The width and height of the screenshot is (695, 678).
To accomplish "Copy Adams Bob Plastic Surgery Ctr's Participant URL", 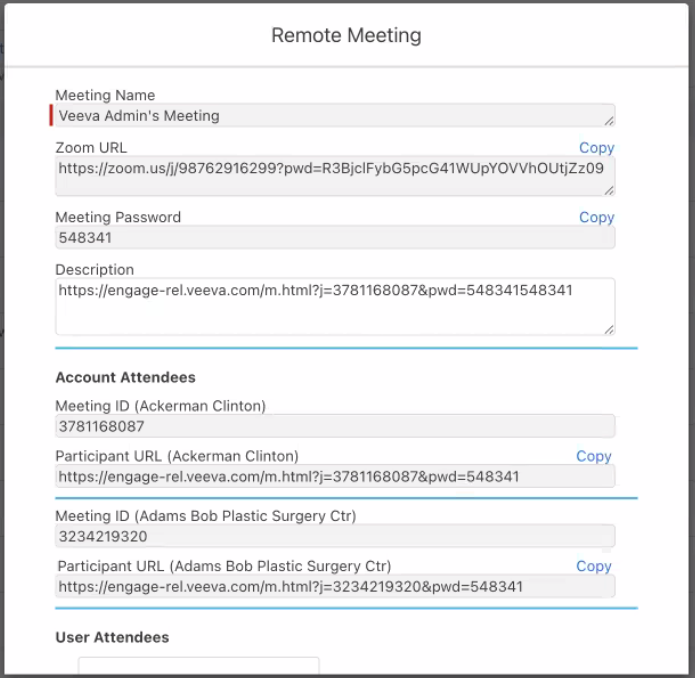I will pos(593,566).
